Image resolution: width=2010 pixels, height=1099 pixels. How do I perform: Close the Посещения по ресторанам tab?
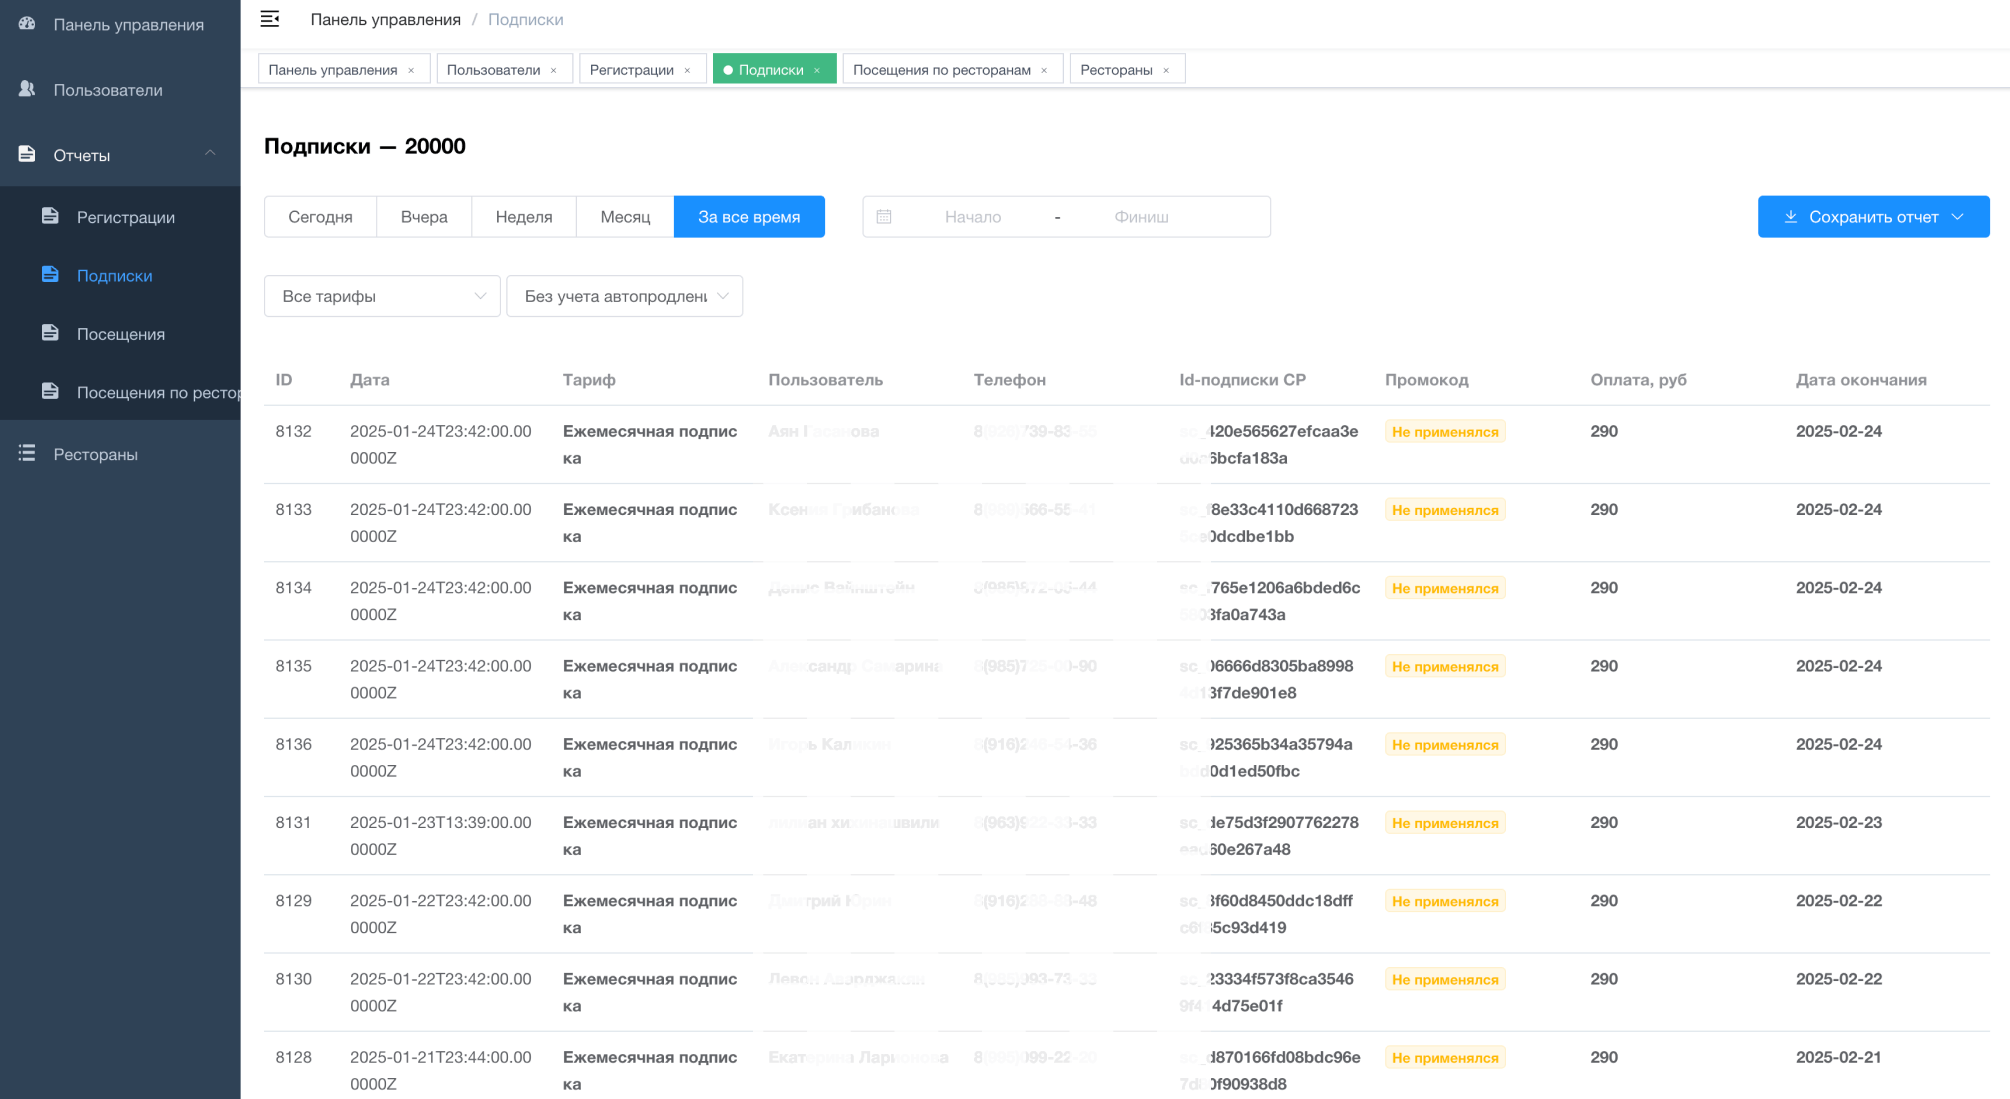point(1044,70)
